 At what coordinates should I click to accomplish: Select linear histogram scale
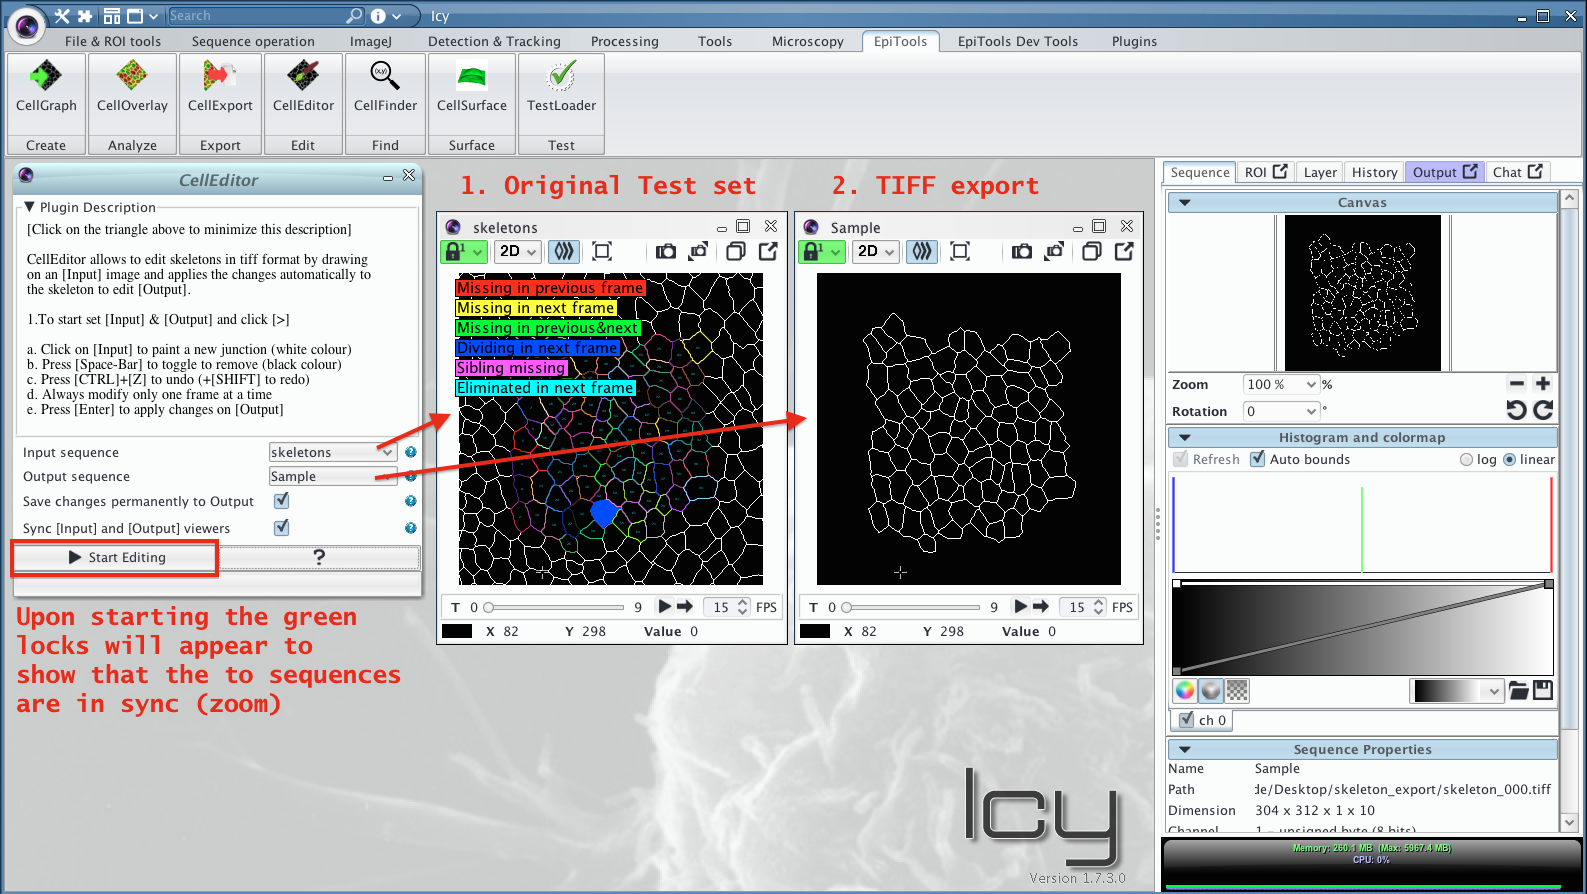[1510, 460]
